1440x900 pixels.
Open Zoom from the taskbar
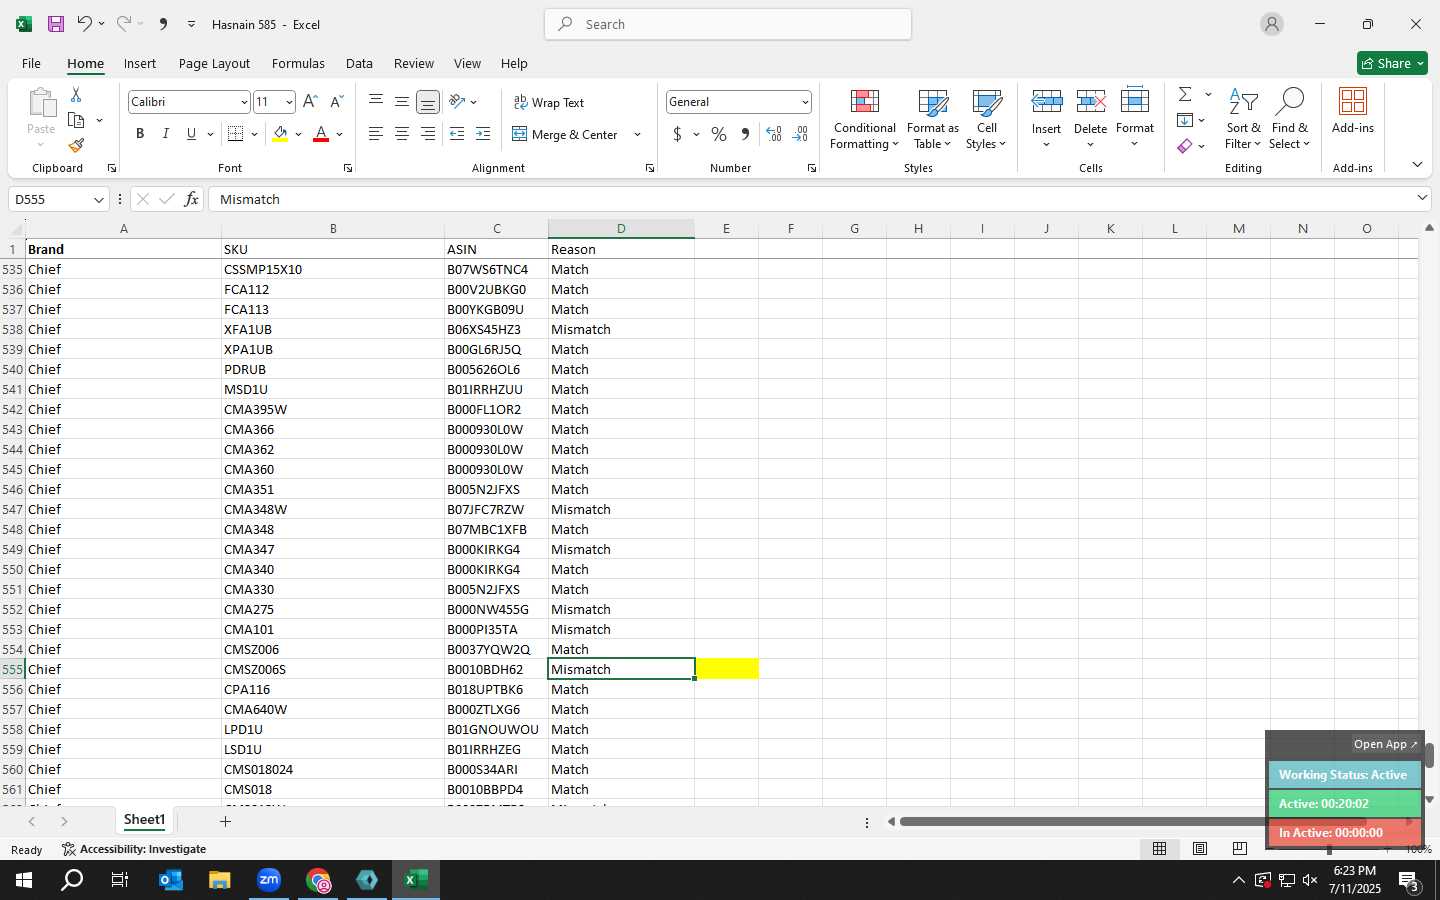(x=269, y=880)
